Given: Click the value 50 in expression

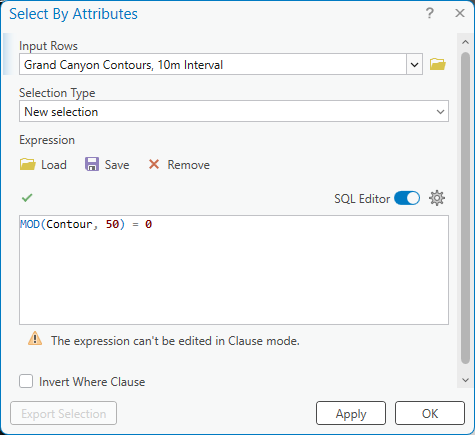Looking at the screenshot, I should (112, 224).
